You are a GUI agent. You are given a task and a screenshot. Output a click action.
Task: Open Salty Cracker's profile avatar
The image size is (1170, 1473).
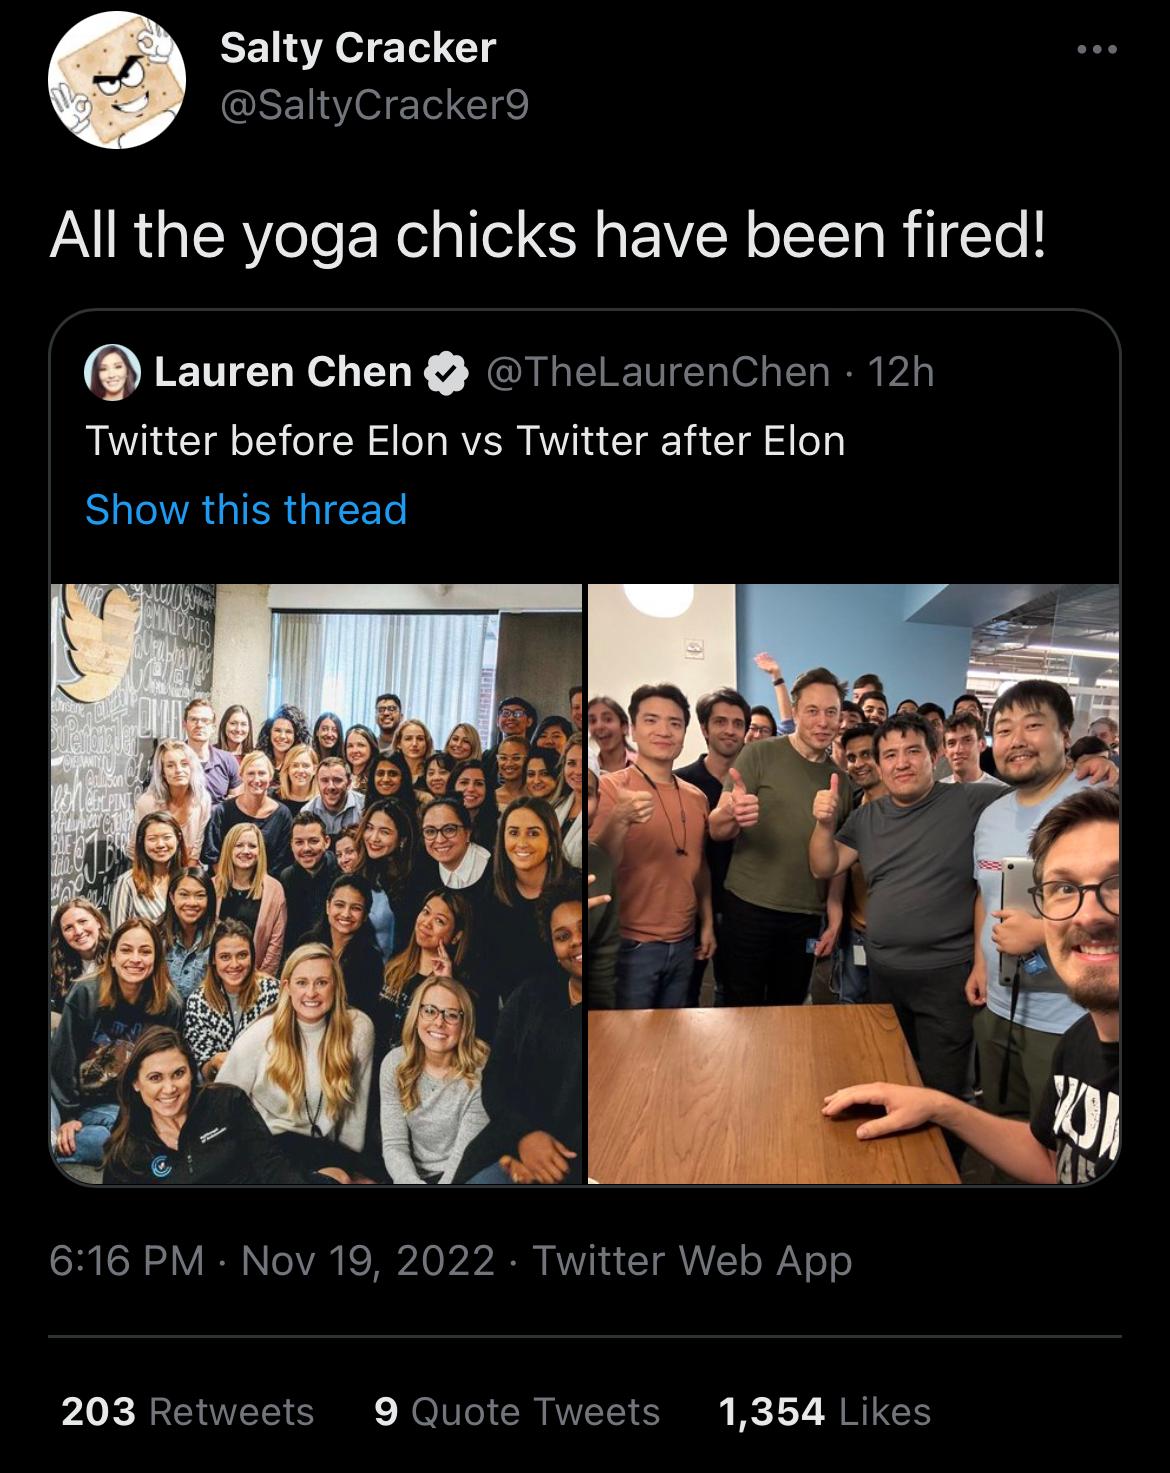[x=118, y=79]
